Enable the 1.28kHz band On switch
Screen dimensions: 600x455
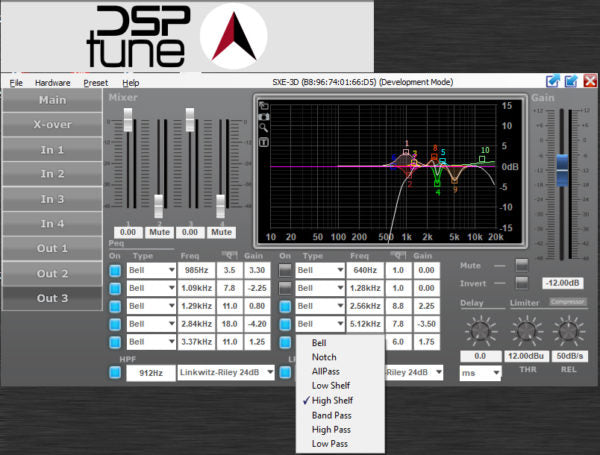coord(285,289)
